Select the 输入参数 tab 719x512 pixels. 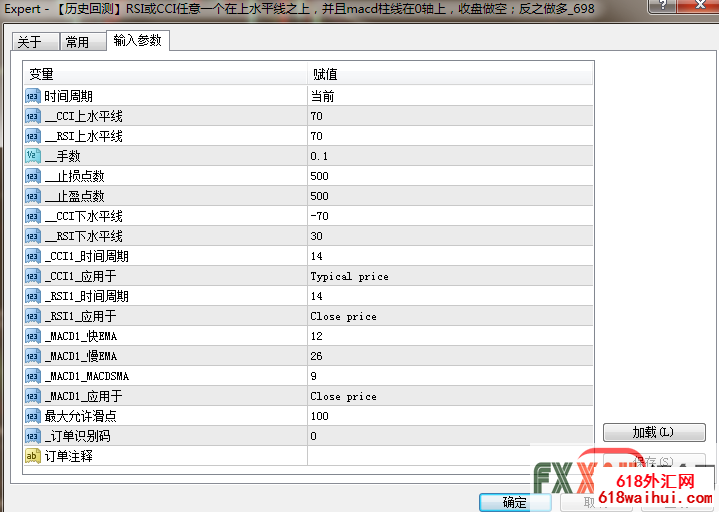[x=138, y=40]
